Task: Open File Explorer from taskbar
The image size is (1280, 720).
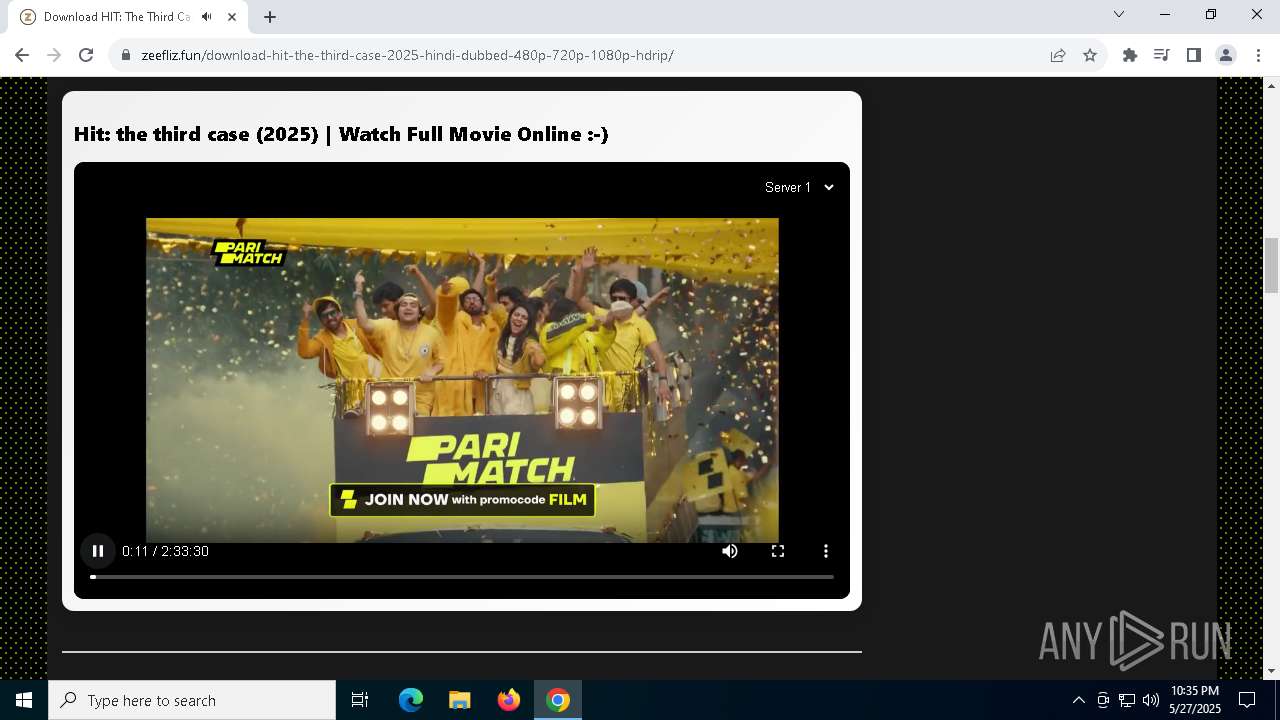Action: 459,700
